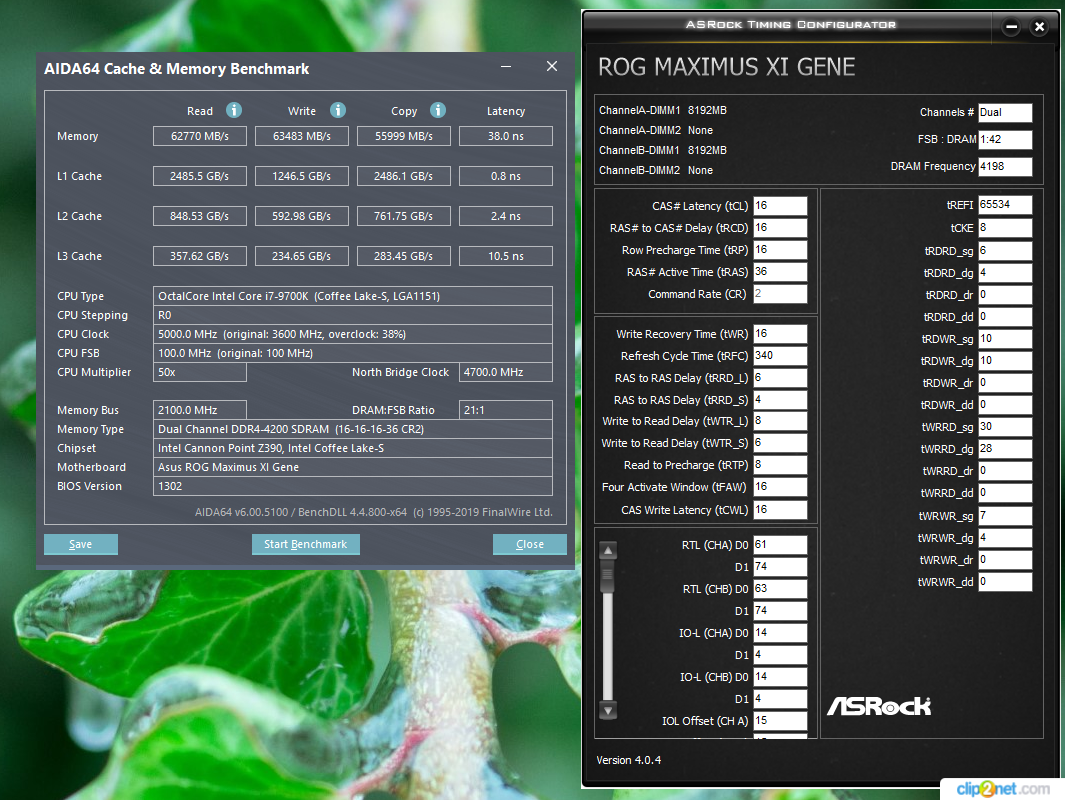The height and width of the screenshot is (800, 1065).
Task: Click the clip2net.com badge
Action: [1003, 788]
